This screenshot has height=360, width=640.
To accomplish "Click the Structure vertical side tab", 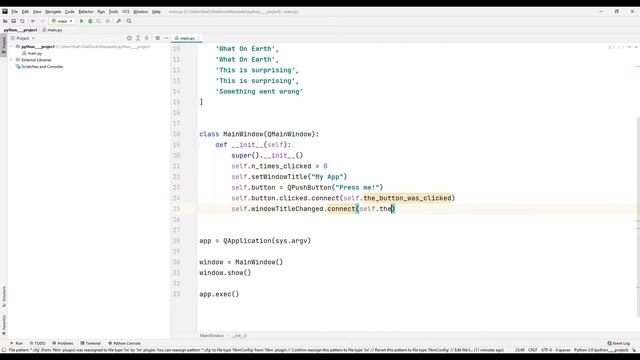I will coord(4,297).
